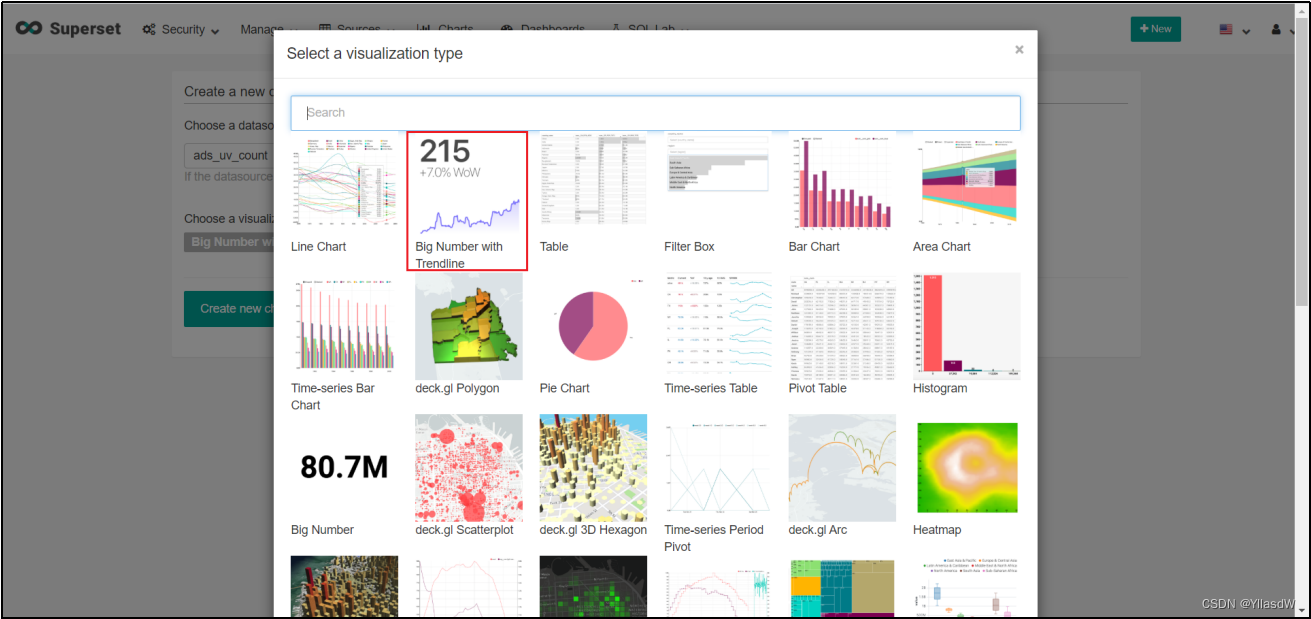This screenshot has width=1311, height=619.
Task: Click the Filter Box label text
Action: tap(689, 247)
